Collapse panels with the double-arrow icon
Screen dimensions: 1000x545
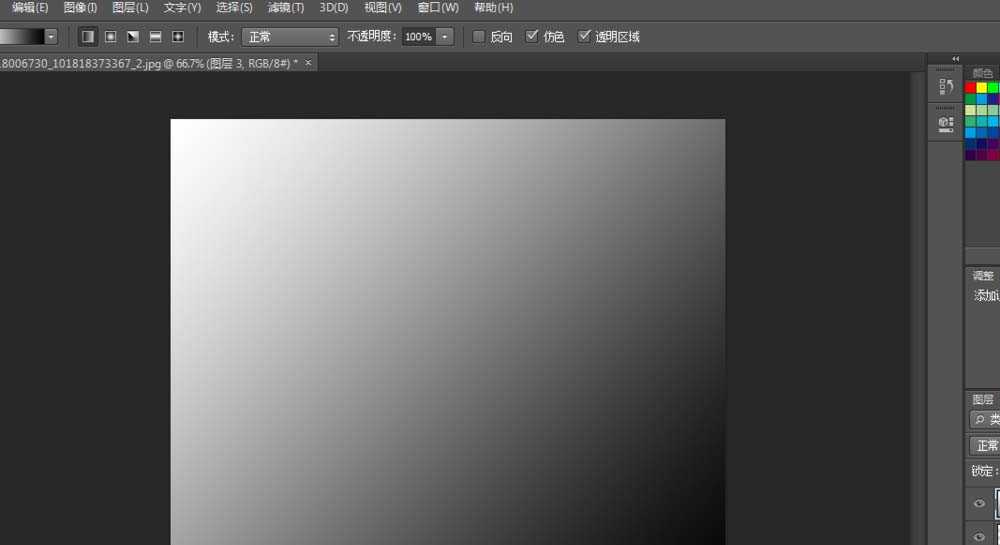coord(955,59)
